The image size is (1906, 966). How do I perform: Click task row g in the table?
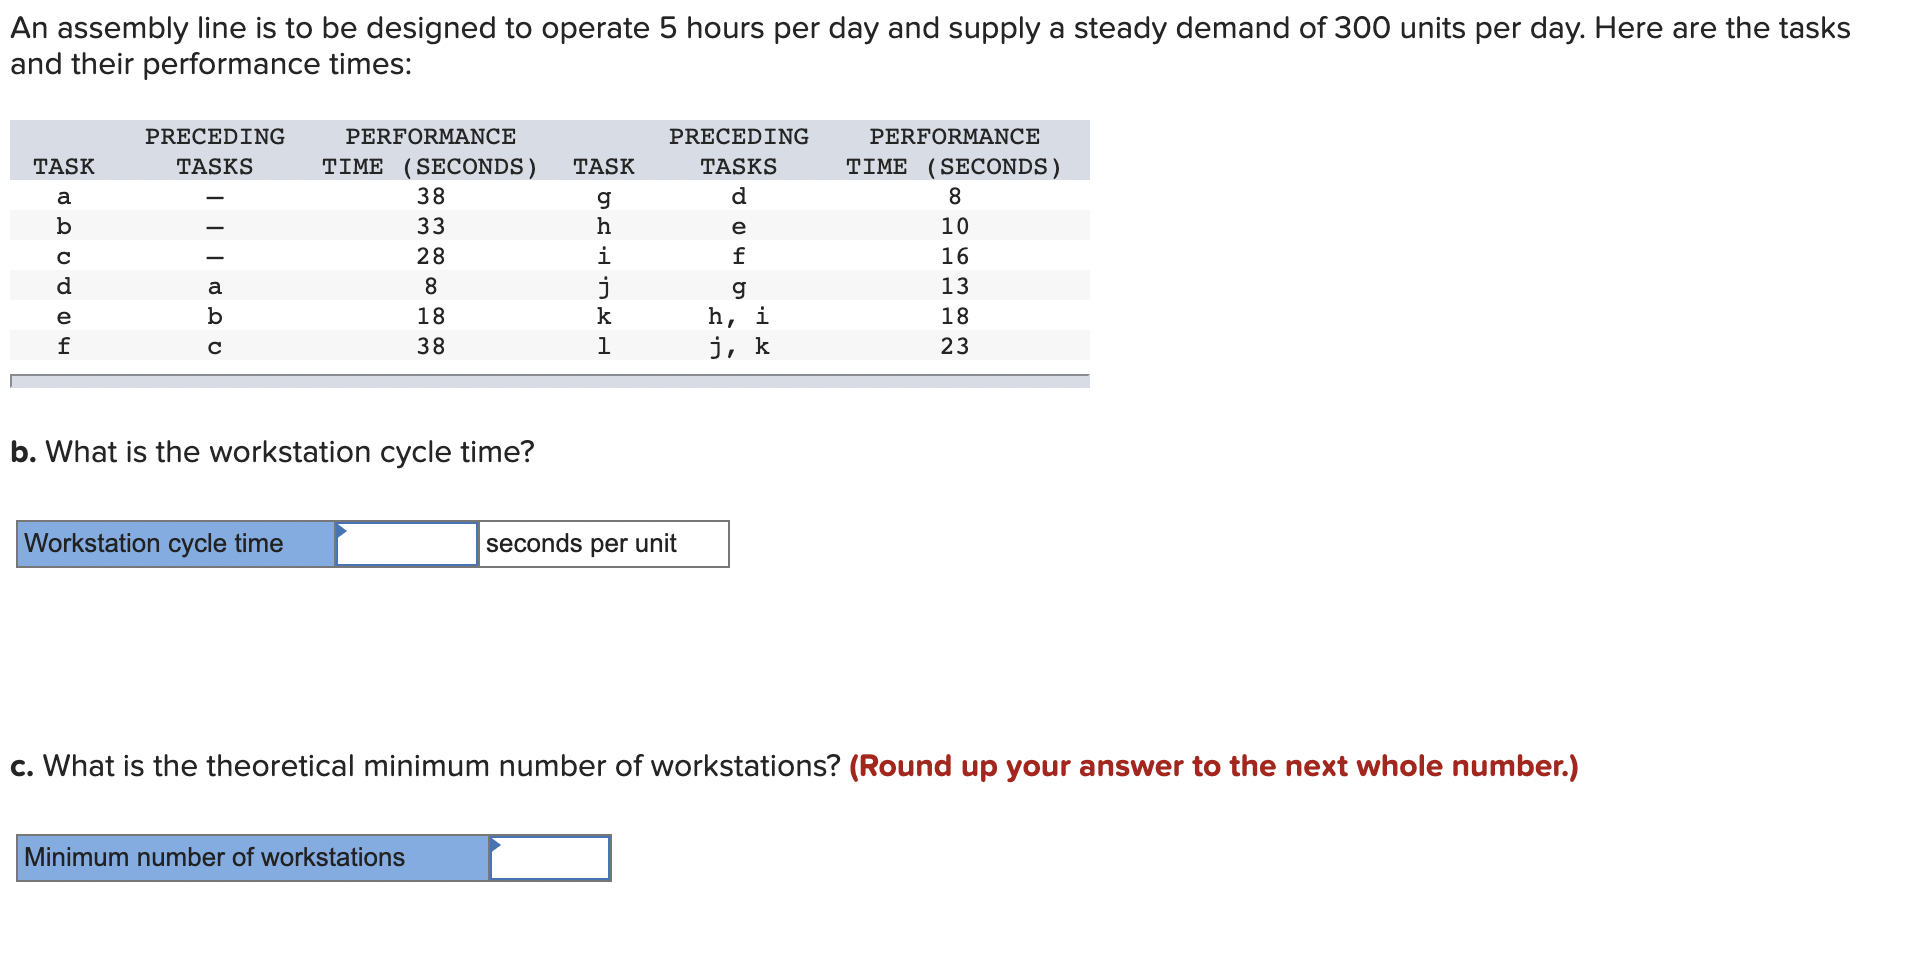click(604, 197)
